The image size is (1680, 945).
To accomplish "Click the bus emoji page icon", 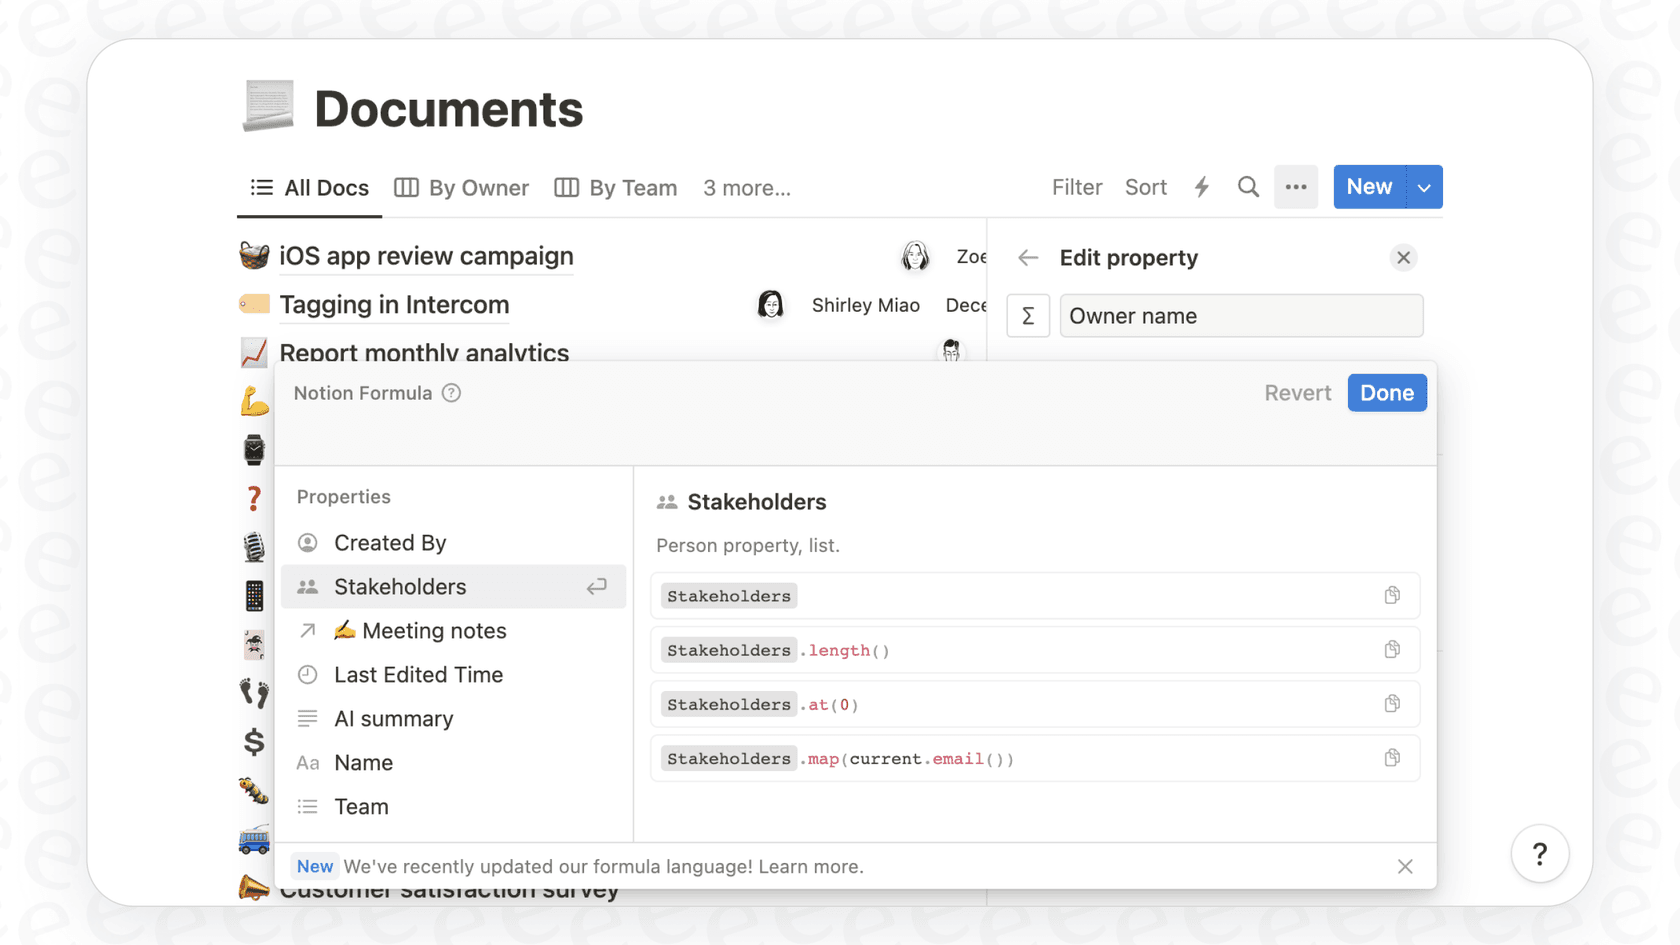I will [255, 841].
